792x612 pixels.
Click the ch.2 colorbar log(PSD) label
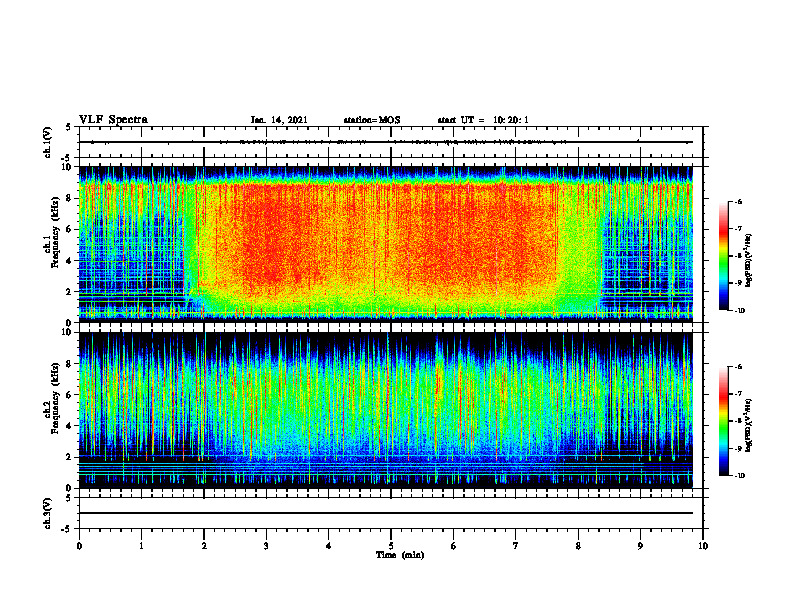tap(749, 425)
